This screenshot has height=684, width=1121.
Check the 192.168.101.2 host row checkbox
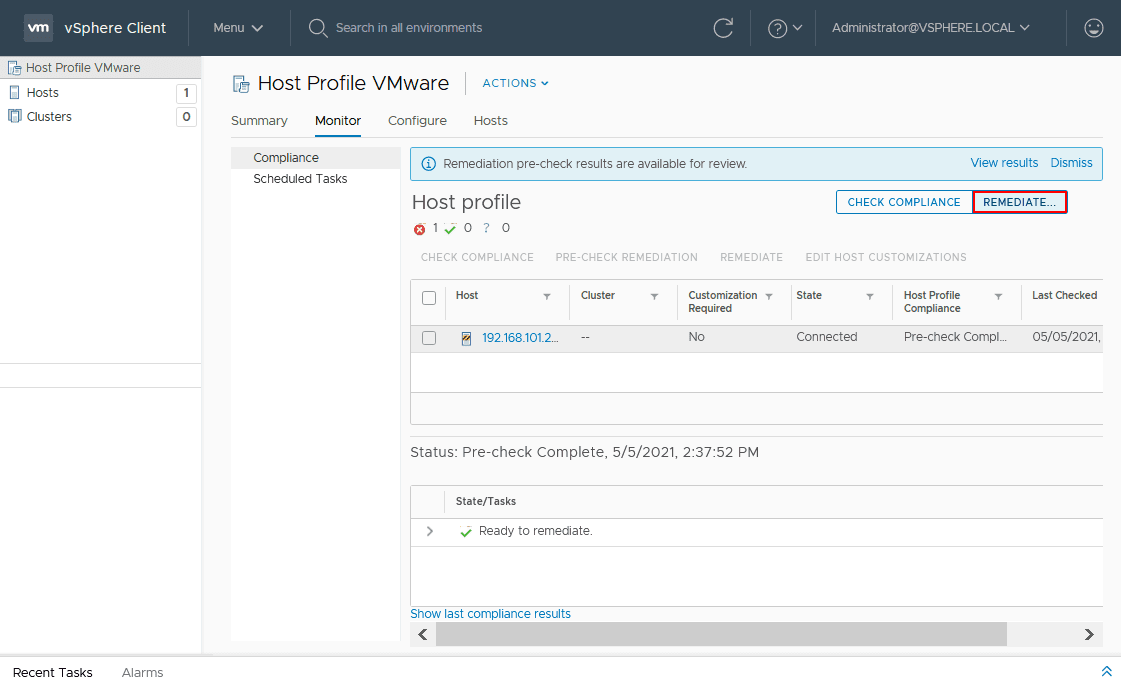(429, 338)
